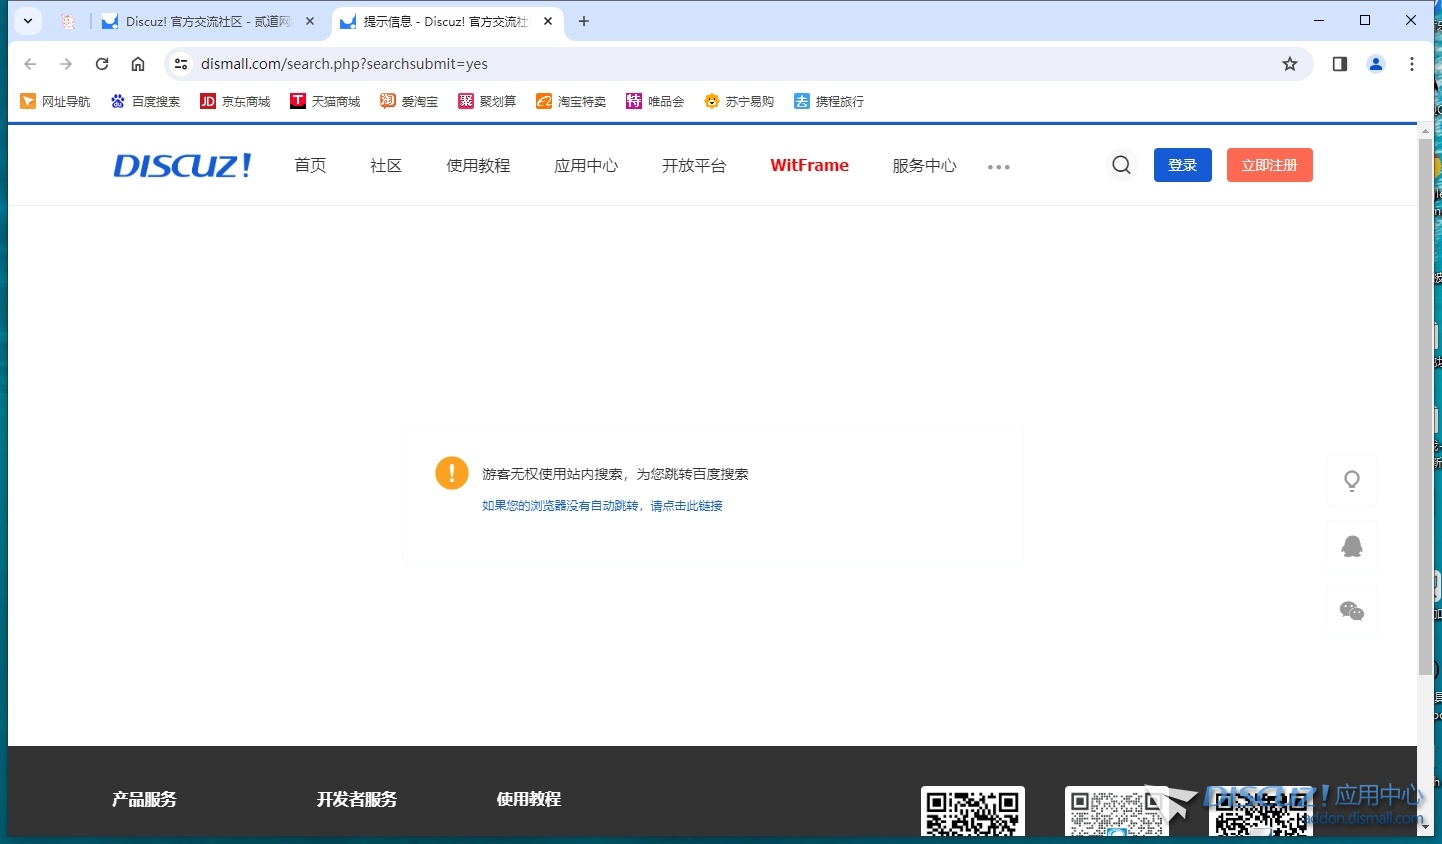This screenshot has width=1442, height=844.
Task: Click the search magnifier icon in header
Action: point(1121,165)
